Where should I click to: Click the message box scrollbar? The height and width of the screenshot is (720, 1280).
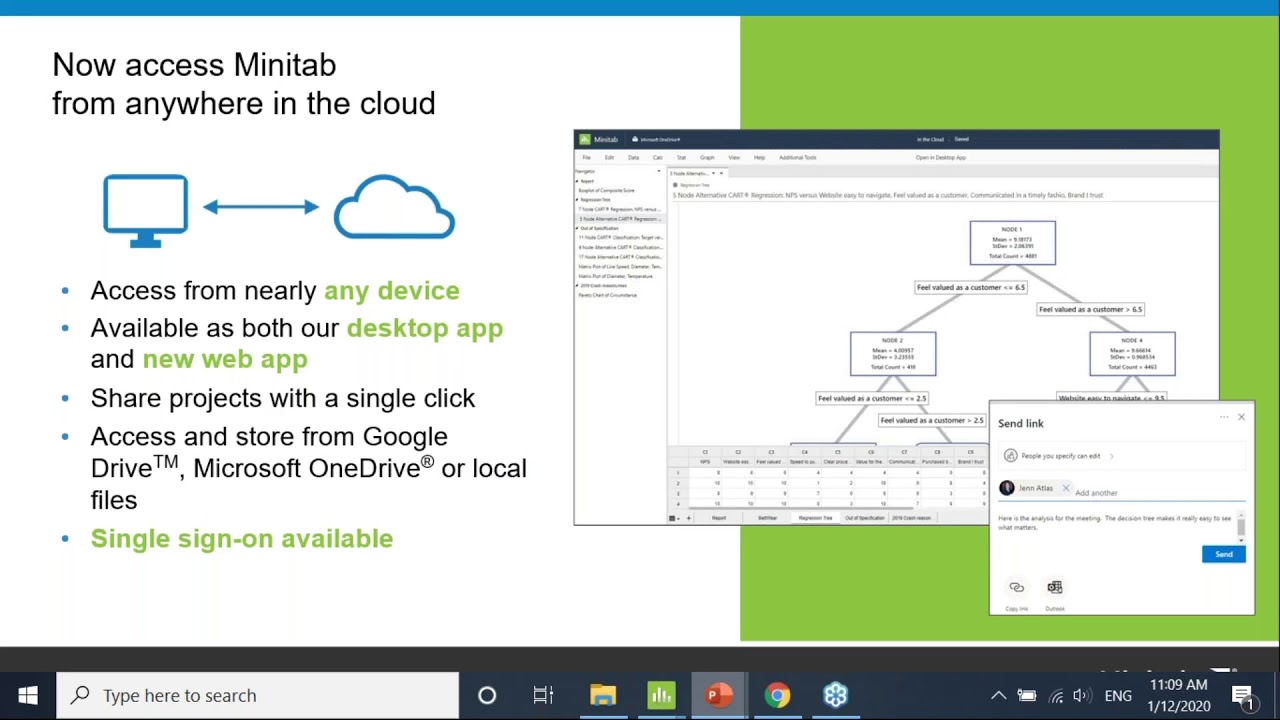[x=1241, y=526]
